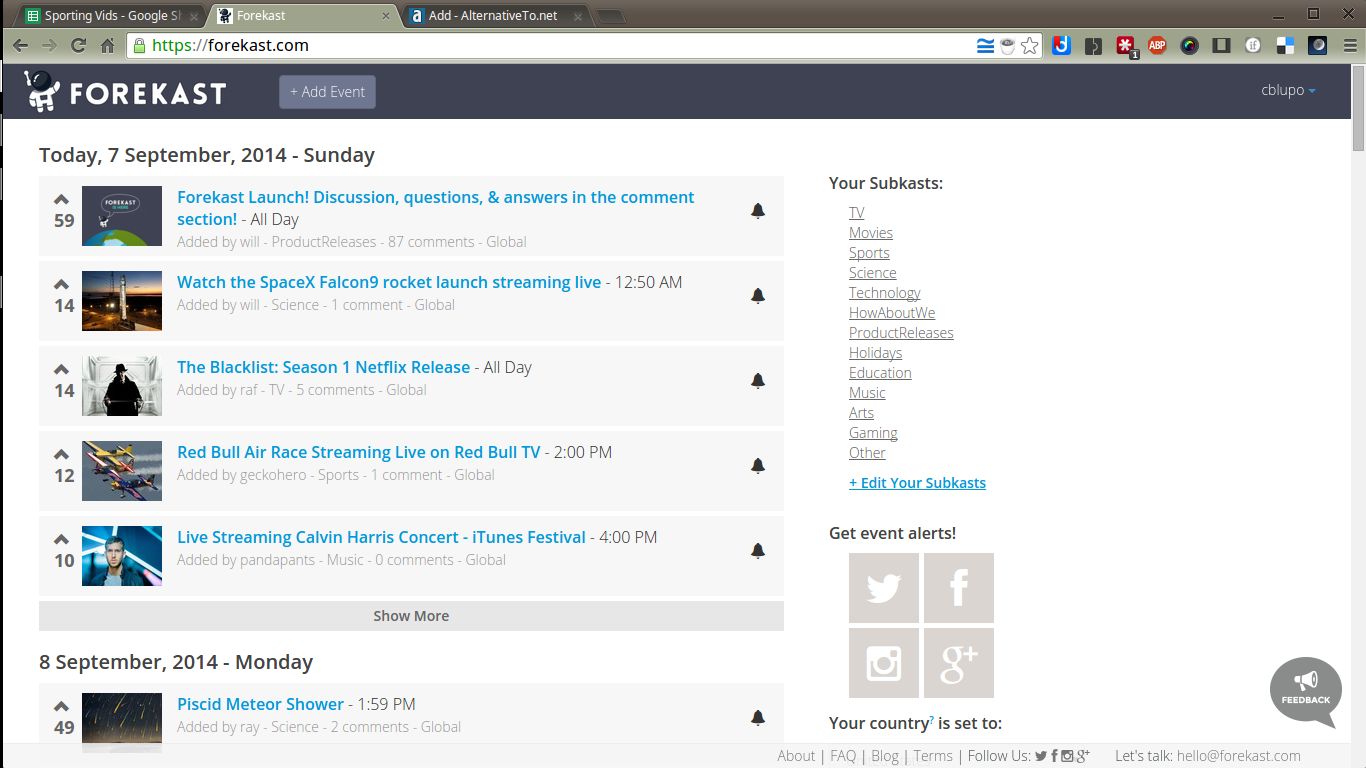Toggle reminder bell for Calvin Harris Concert
Image resolution: width=1366 pixels, height=768 pixels.
pyautogui.click(x=758, y=550)
